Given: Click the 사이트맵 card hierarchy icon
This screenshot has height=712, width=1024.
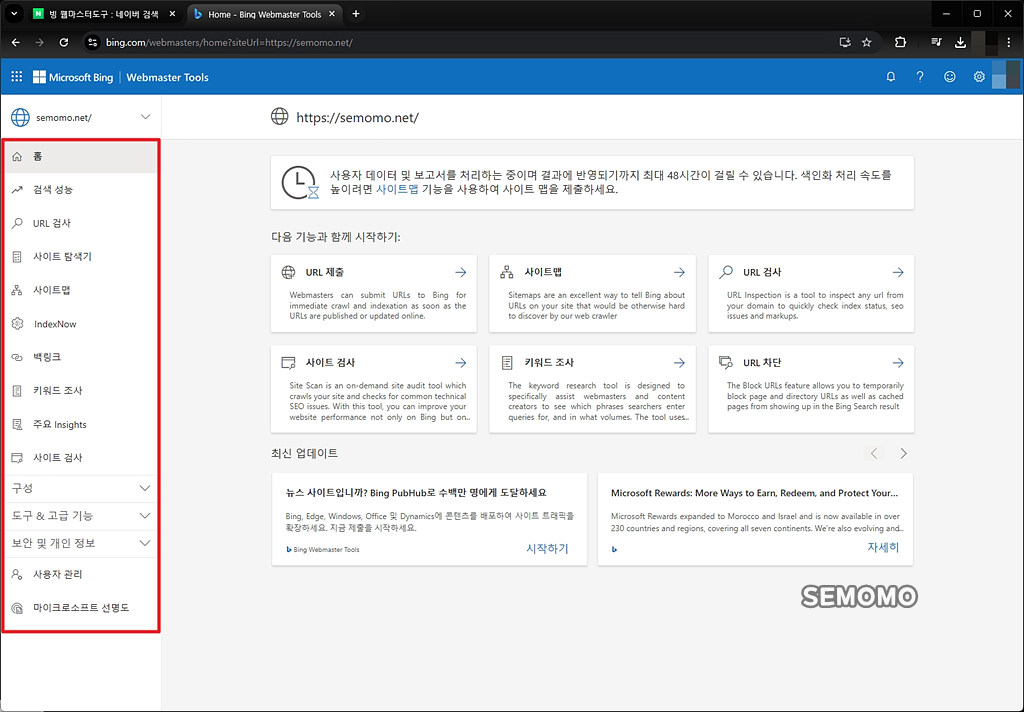Looking at the screenshot, I should pyautogui.click(x=507, y=272).
